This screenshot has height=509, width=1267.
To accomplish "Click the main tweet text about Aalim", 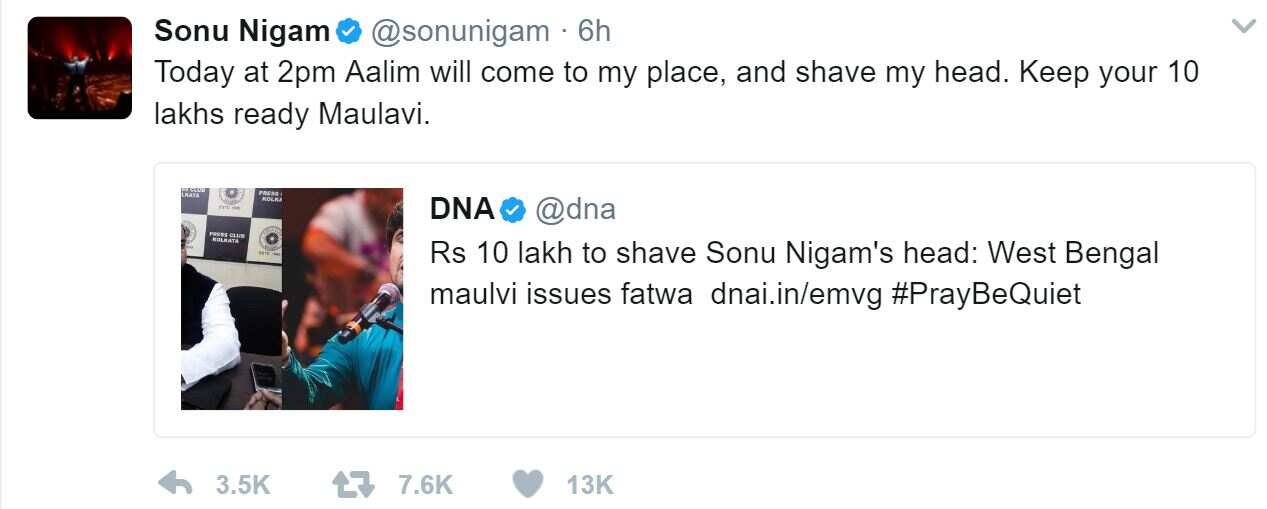I will point(676,73).
